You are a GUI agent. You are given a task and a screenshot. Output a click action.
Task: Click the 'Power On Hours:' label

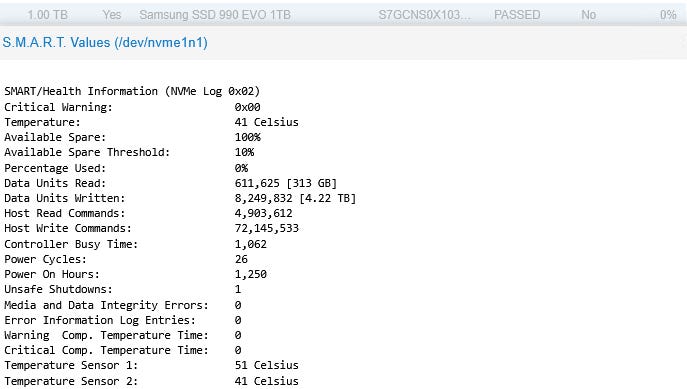[52, 274]
